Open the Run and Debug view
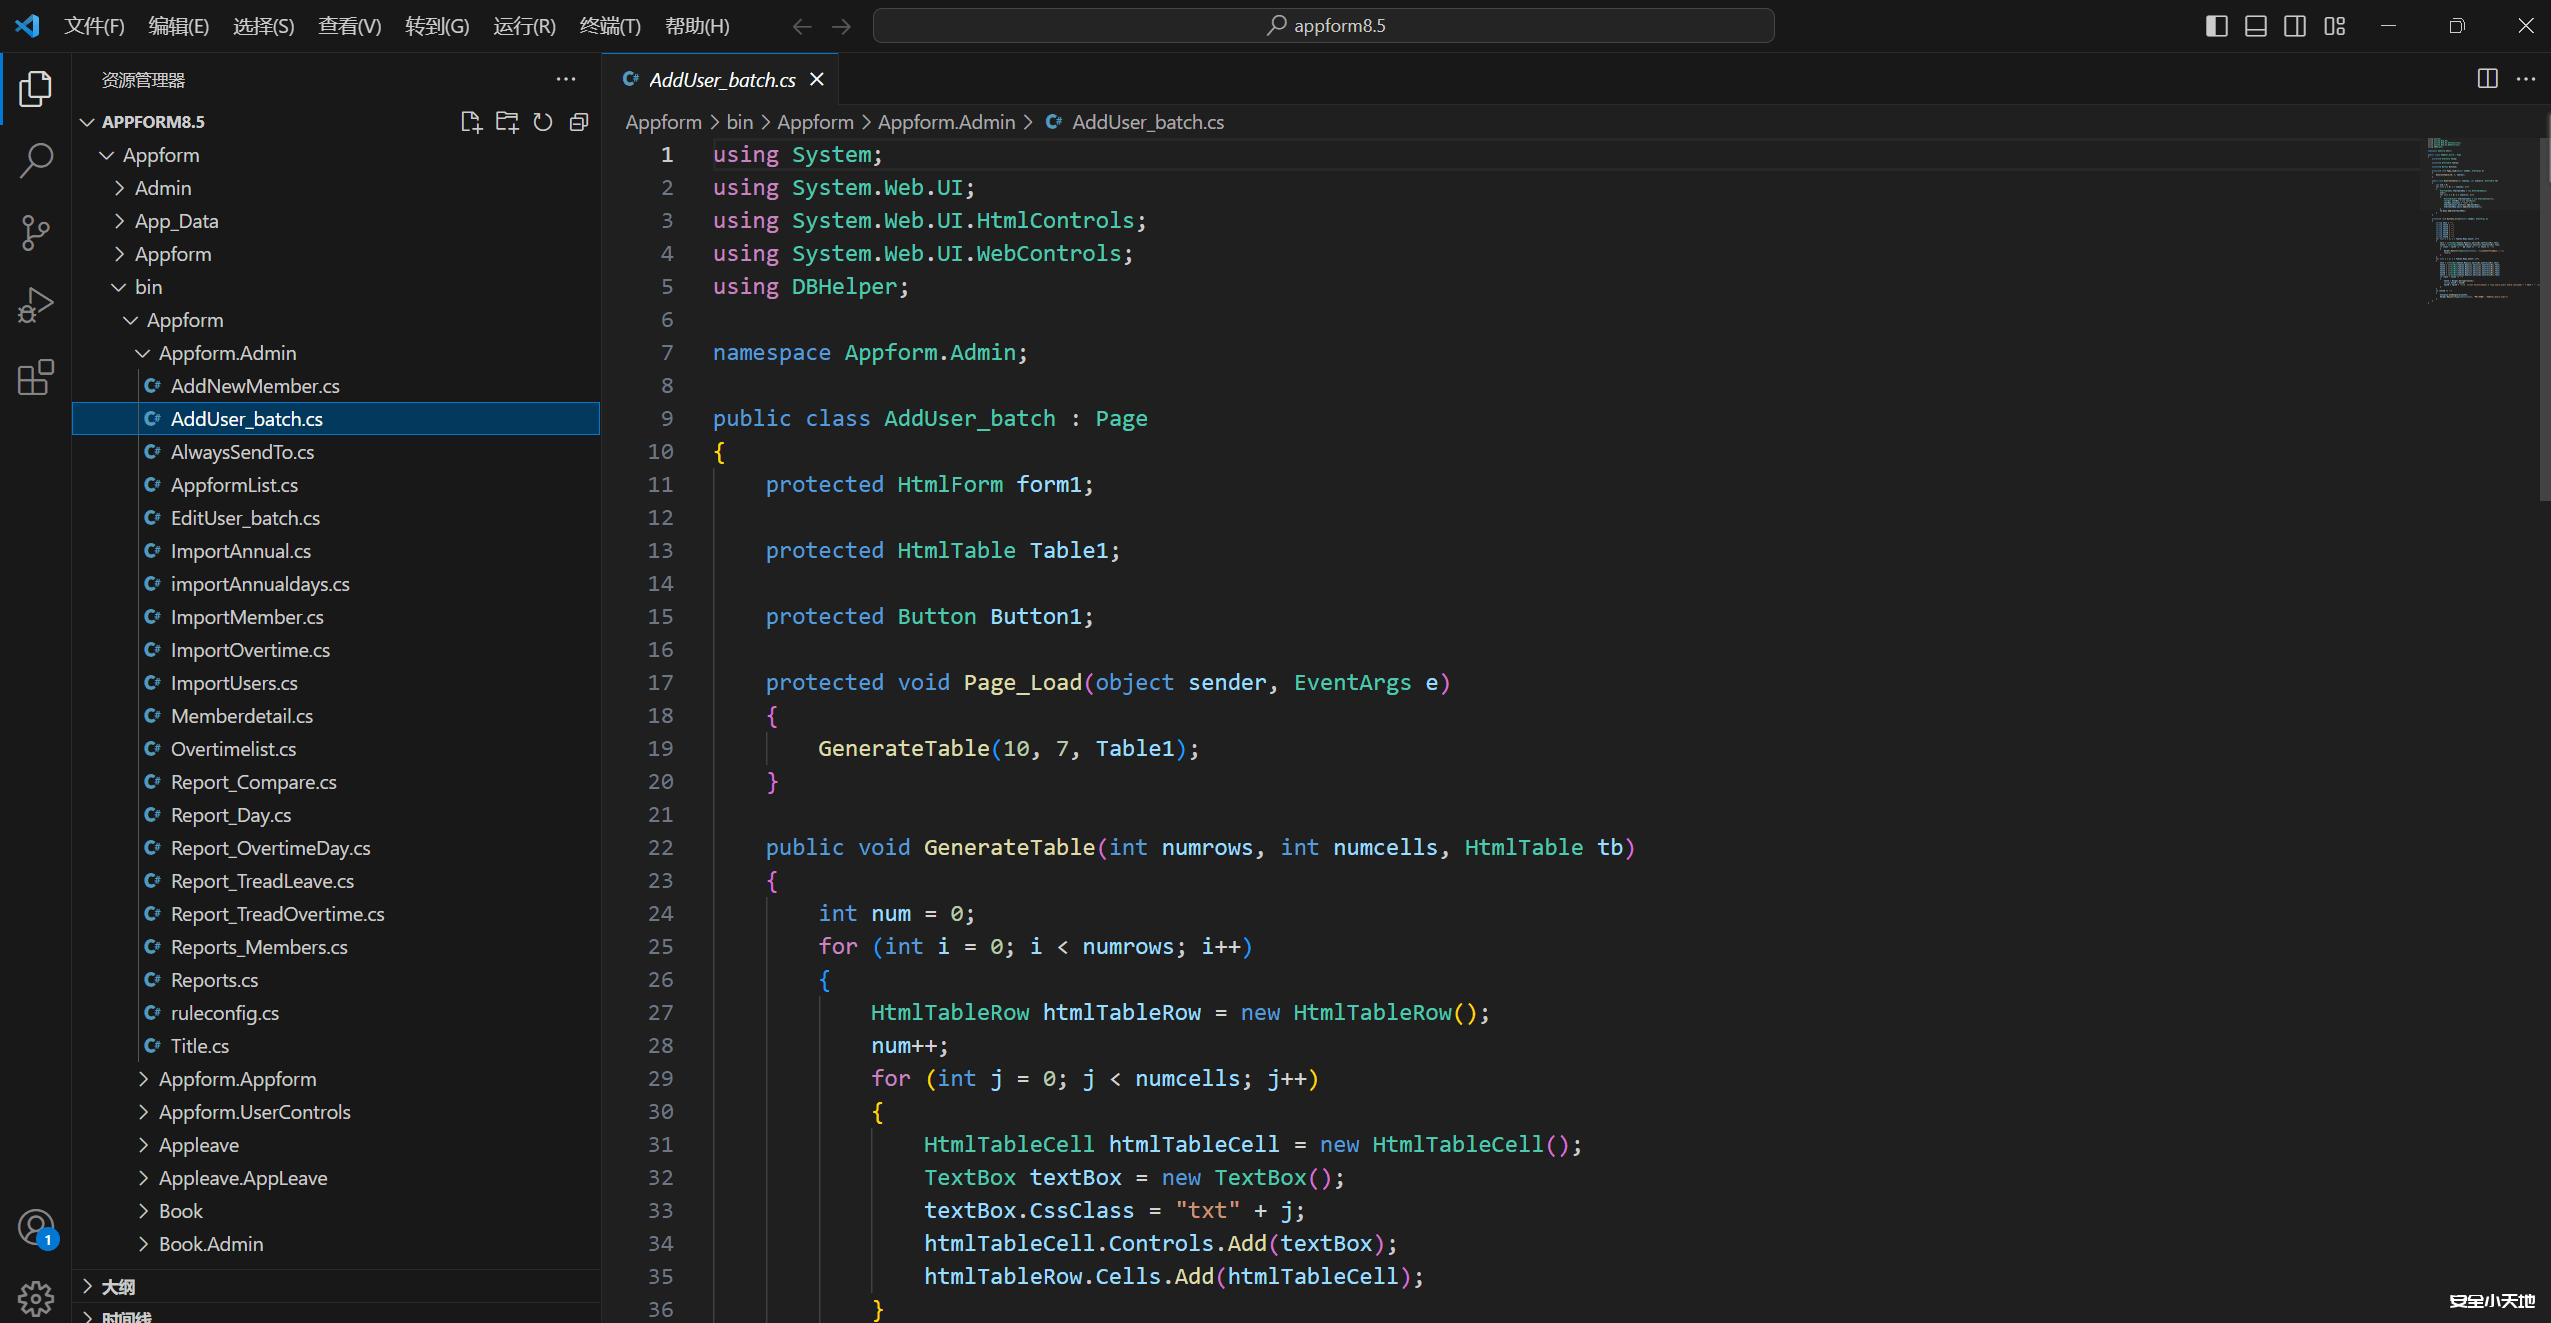 pyautogui.click(x=36, y=305)
